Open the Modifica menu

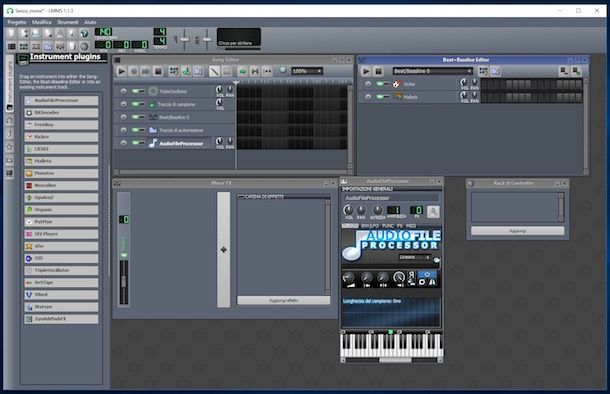[42, 22]
